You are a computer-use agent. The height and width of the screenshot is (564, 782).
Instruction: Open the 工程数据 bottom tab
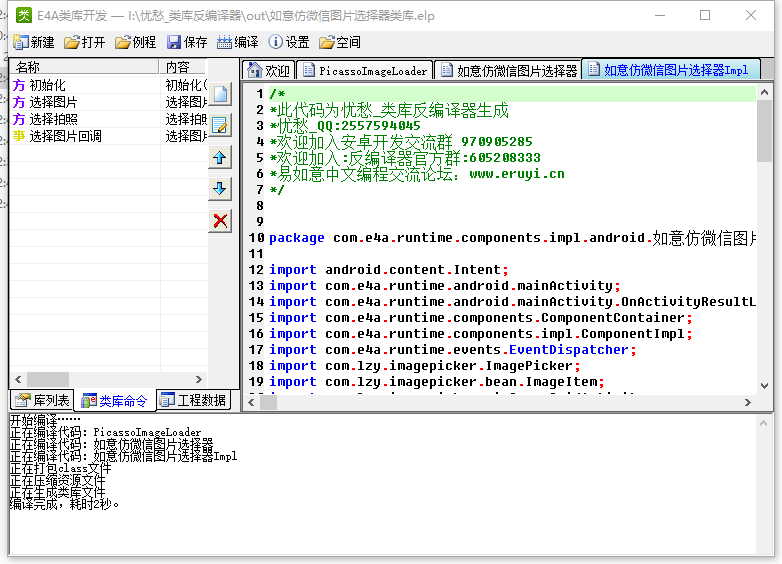195,400
